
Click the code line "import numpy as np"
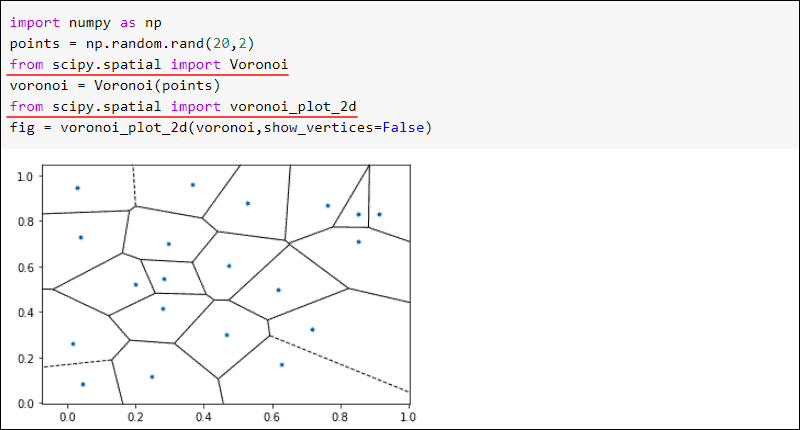[86, 23]
